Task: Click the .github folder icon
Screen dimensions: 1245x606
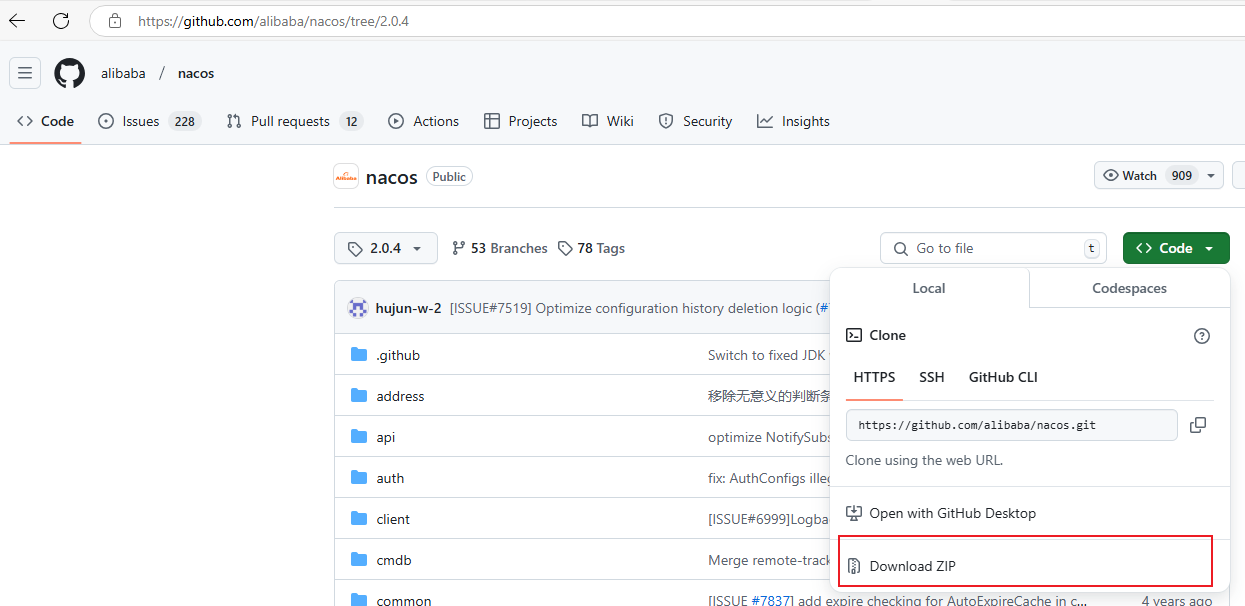Action: click(359, 355)
